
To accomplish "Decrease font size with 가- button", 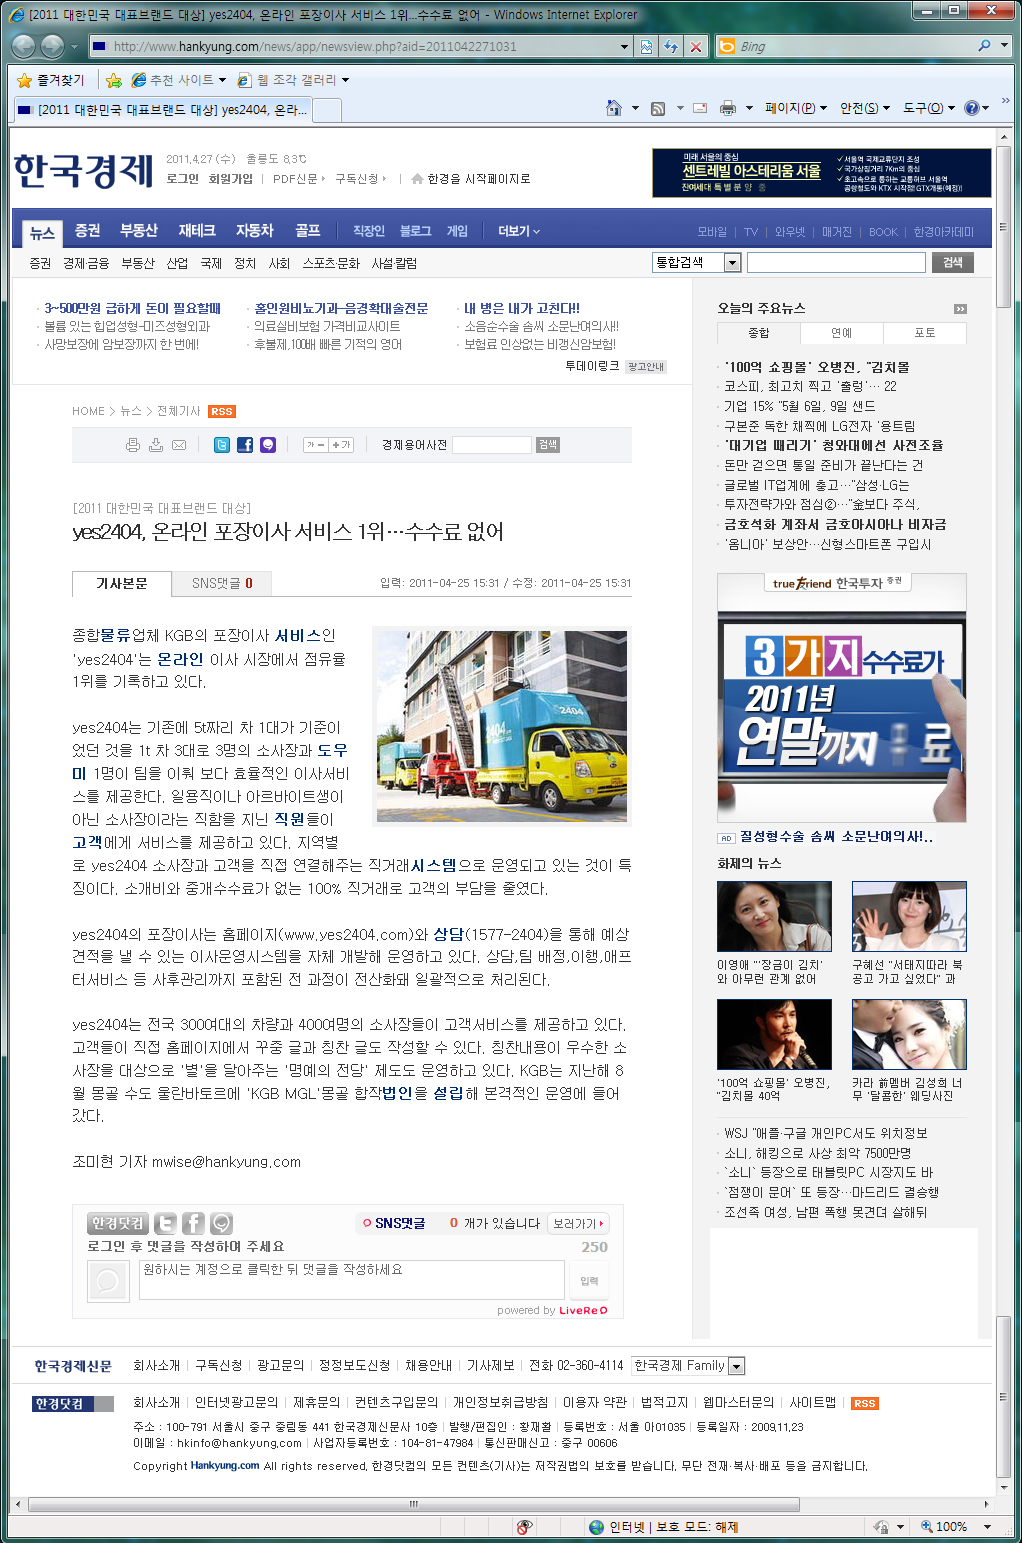I will [316, 445].
